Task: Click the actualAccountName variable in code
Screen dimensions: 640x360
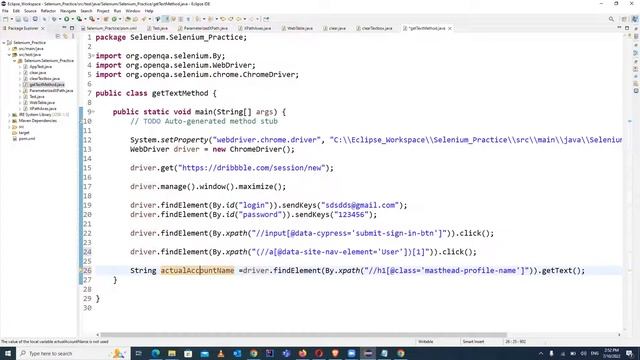Action: click(x=197, y=270)
